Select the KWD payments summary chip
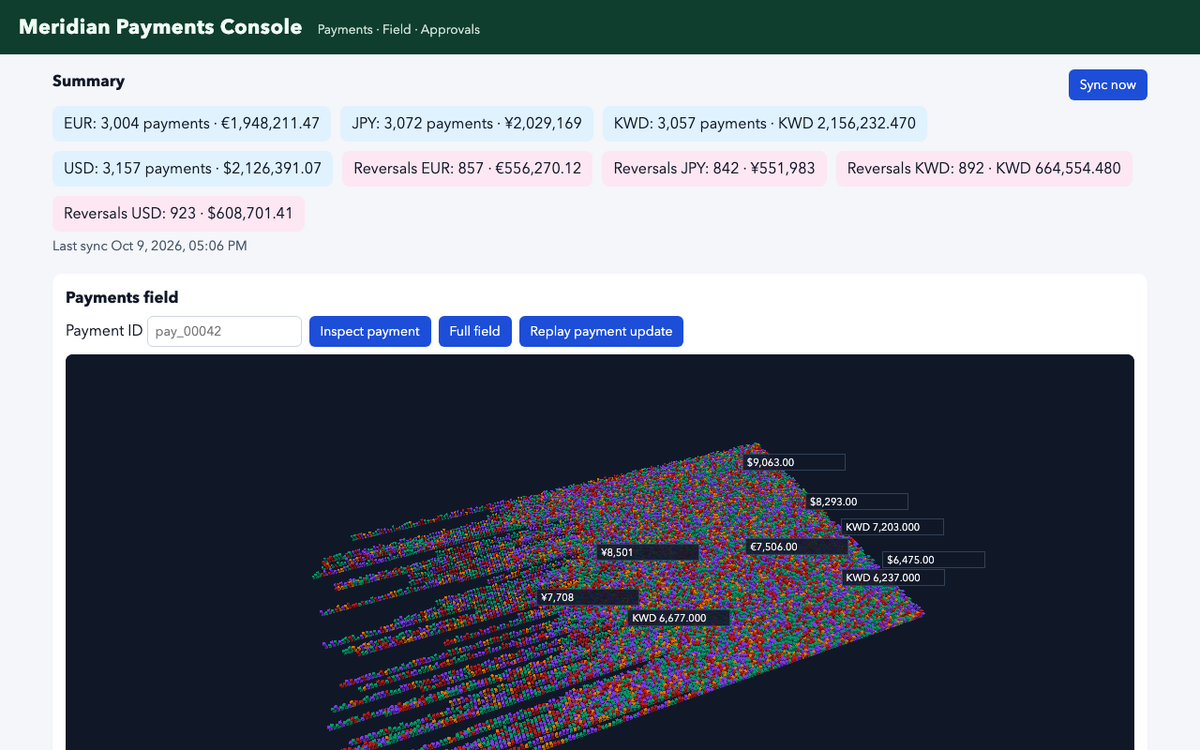 pos(765,123)
